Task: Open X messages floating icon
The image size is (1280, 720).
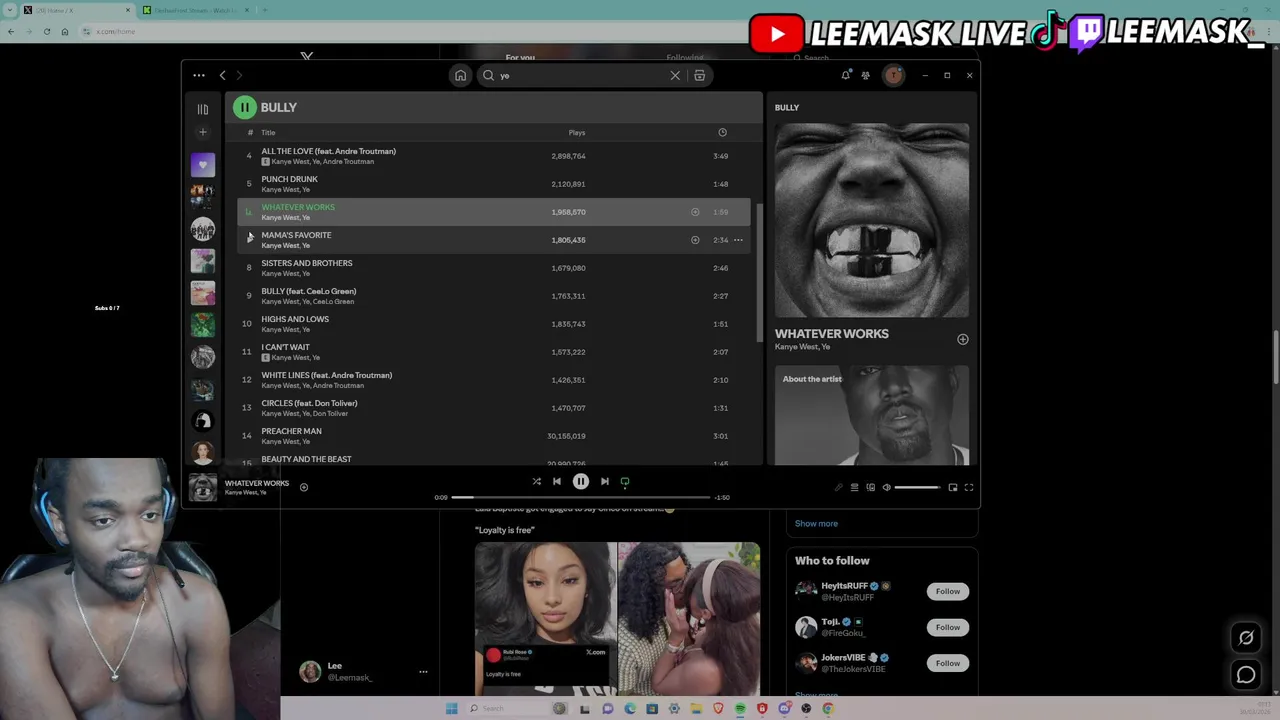Action: [1246, 675]
